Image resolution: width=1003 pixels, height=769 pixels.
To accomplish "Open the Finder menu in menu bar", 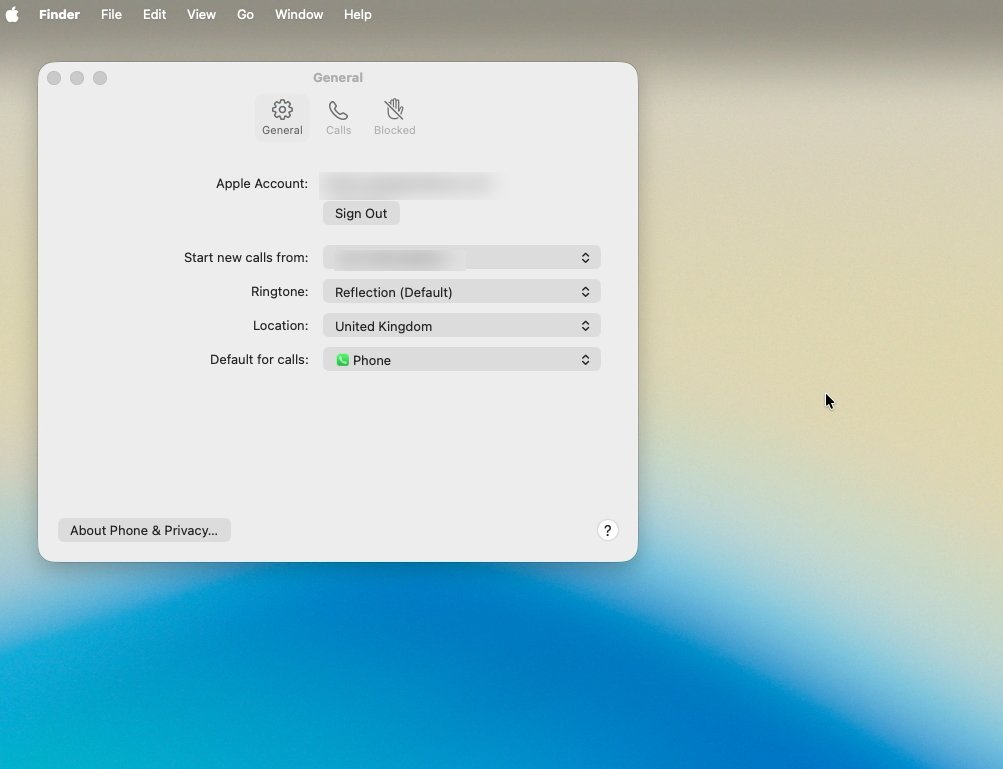I will (59, 15).
